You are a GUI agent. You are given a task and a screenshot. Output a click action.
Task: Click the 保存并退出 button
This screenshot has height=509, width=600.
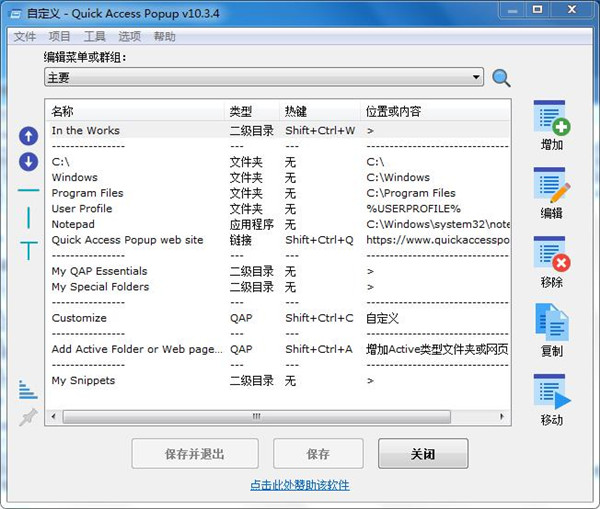(x=195, y=454)
